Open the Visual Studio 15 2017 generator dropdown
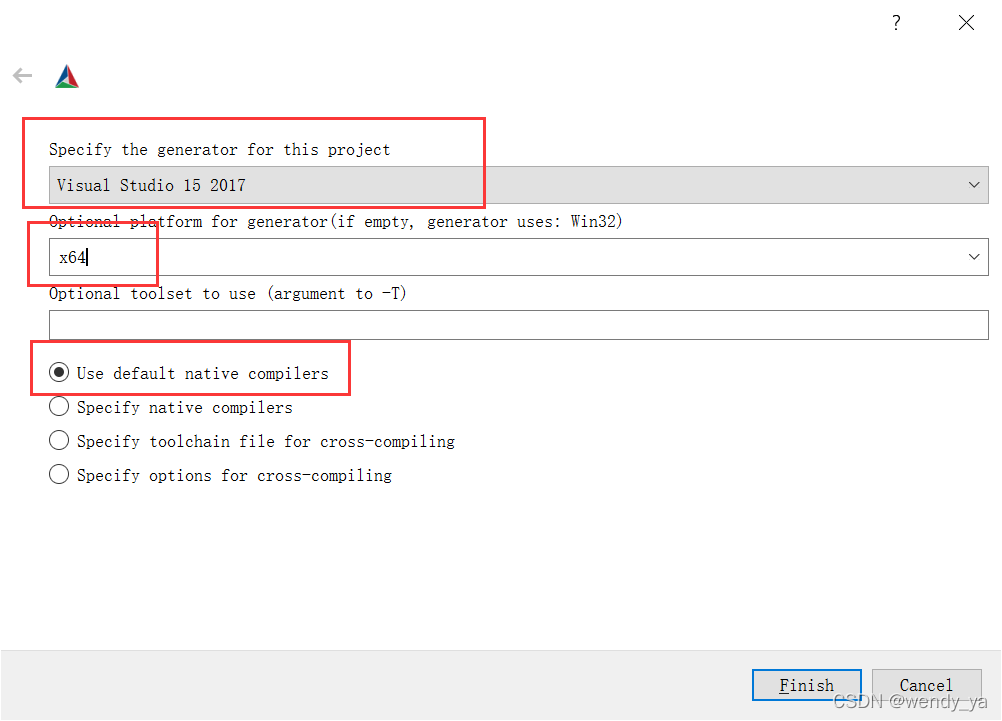 point(500,185)
